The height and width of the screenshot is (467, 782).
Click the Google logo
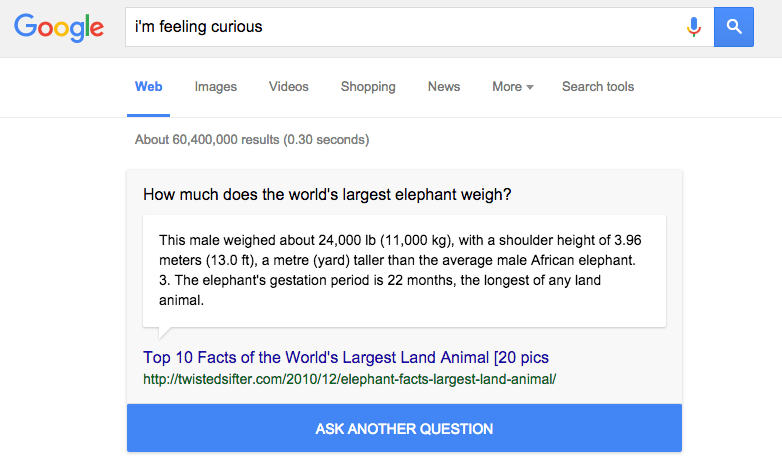pos(59,27)
